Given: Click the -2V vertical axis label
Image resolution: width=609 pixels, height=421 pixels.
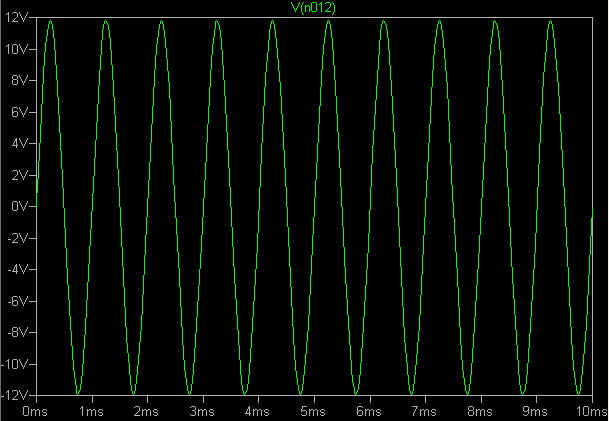Looking at the screenshot, I should coord(18,238).
